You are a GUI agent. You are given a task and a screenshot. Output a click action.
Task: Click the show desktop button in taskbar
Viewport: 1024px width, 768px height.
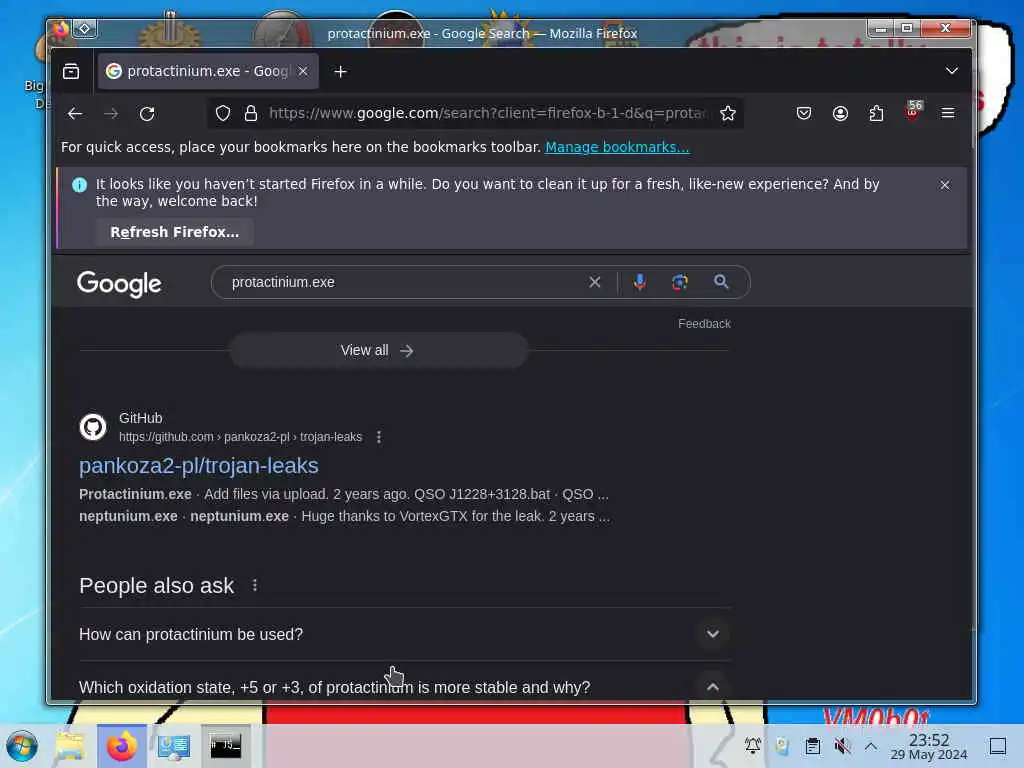coord(998,746)
